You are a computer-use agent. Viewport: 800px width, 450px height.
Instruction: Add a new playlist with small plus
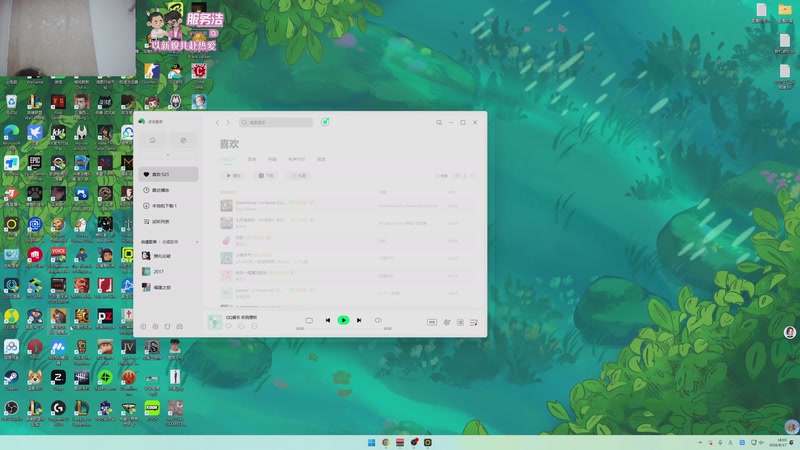[x=197, y=242]
